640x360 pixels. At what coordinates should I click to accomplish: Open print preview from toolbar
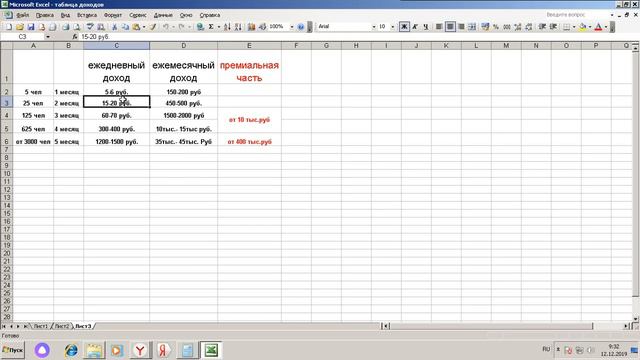pyautogui.click(x=76, y=27)
